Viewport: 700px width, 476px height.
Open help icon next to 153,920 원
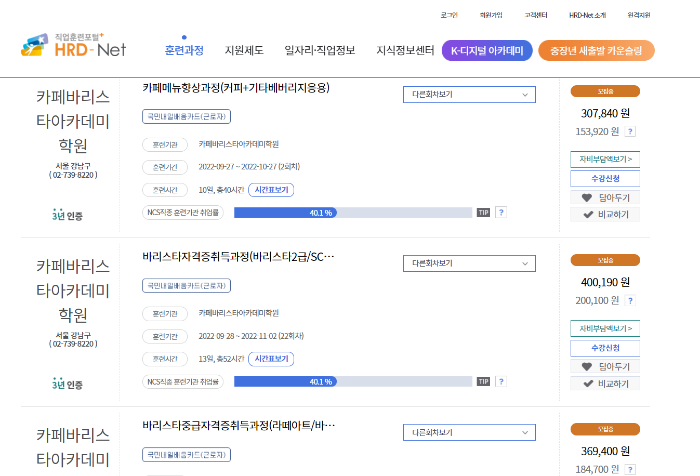click(630, 131)
